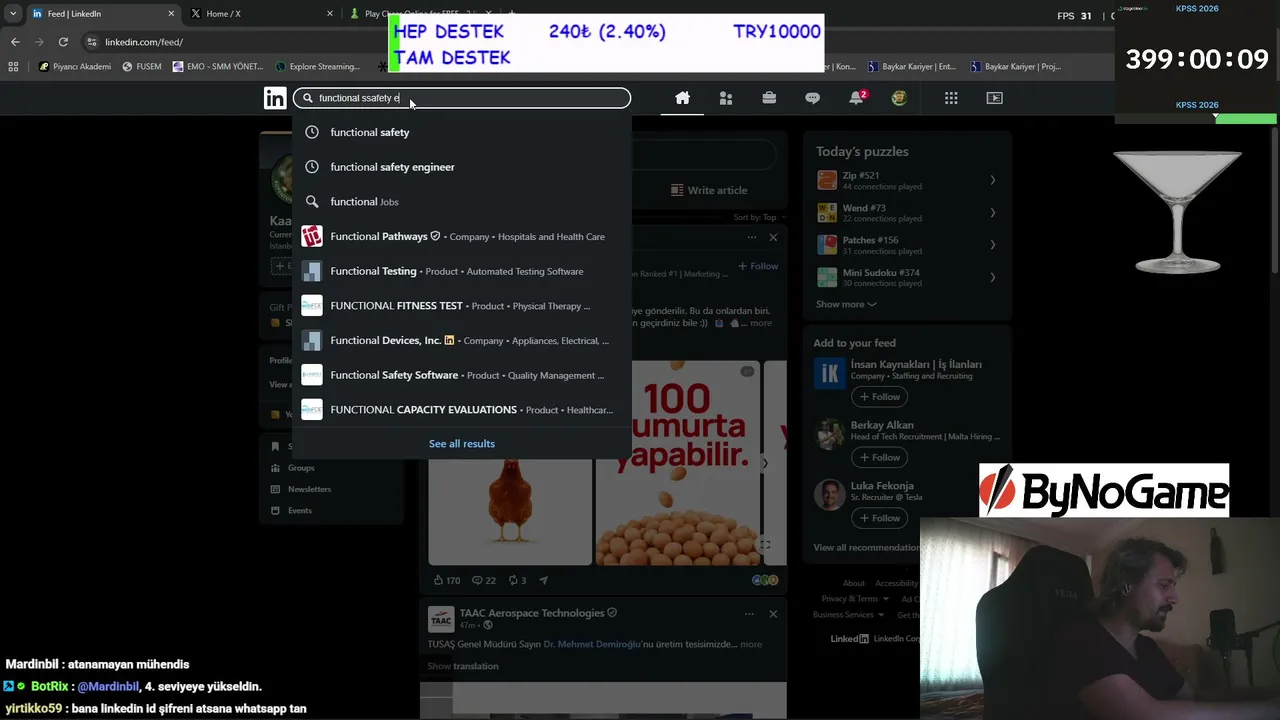Viewport: 1280px width, 720px height.
Task: Follow Luka Fekonja
Action: pos(879,518)
